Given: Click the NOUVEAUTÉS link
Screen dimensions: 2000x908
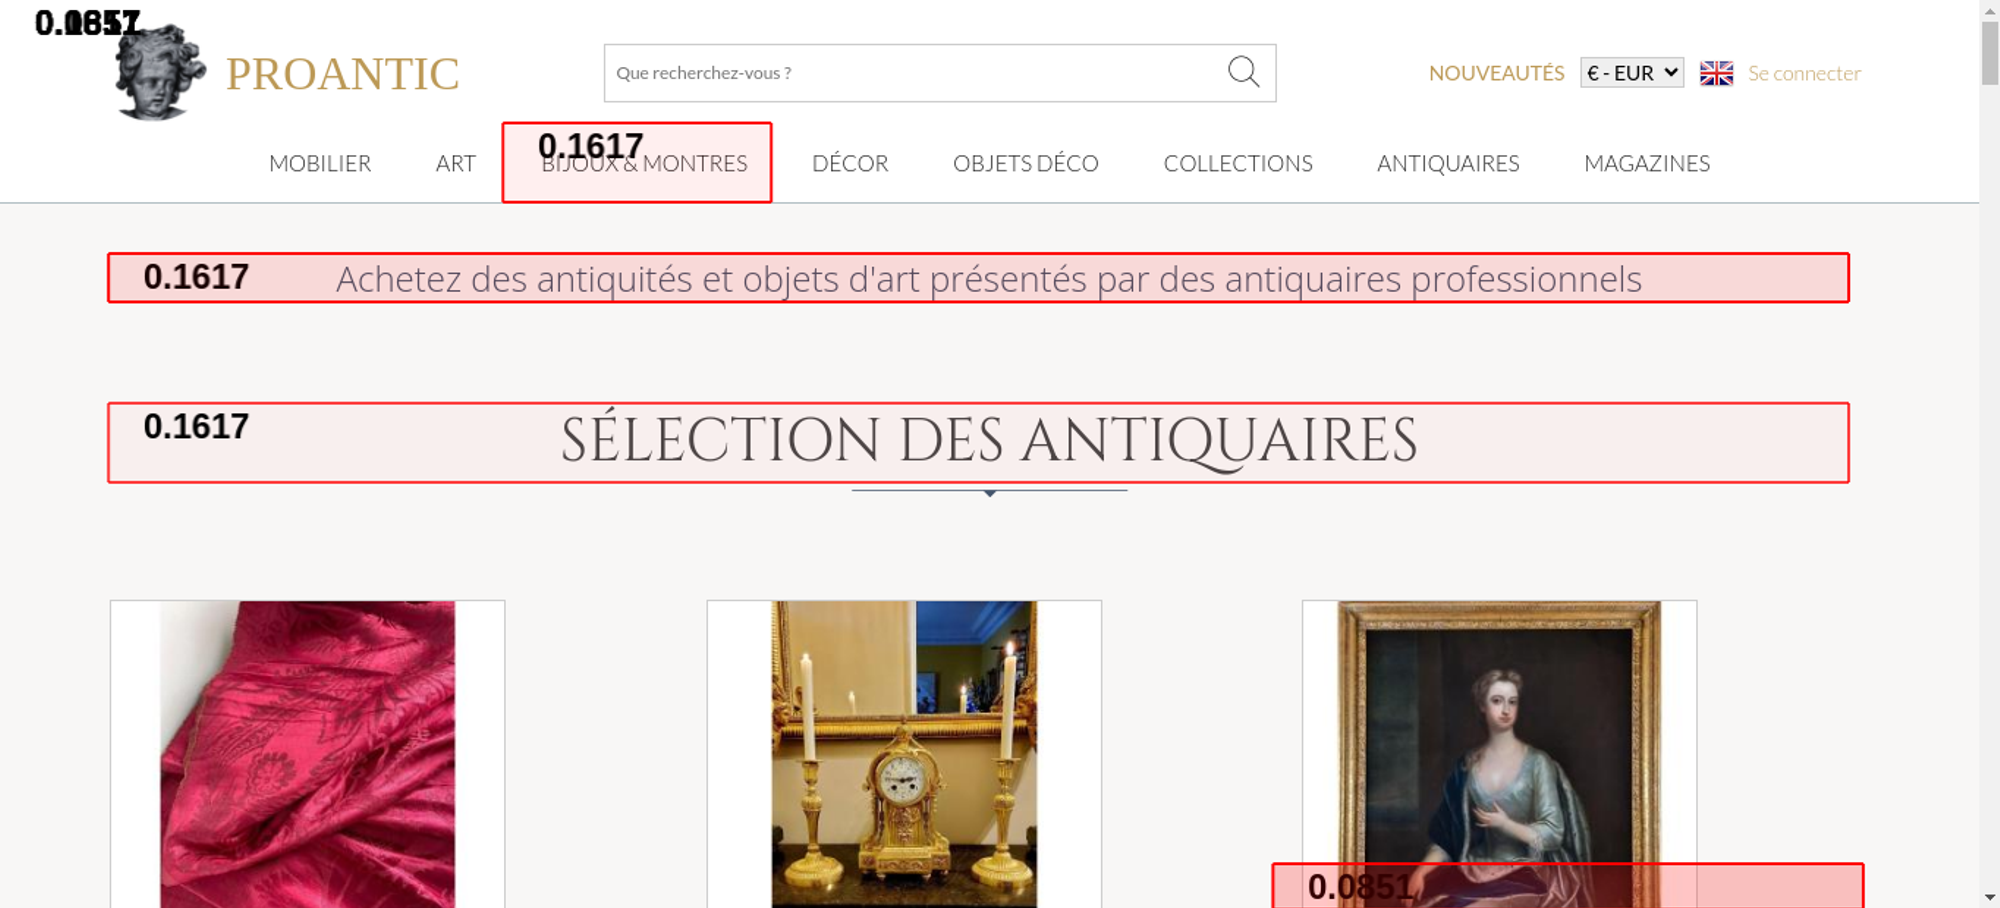Looking at the screenshot, I should (x=1496, y=73).
